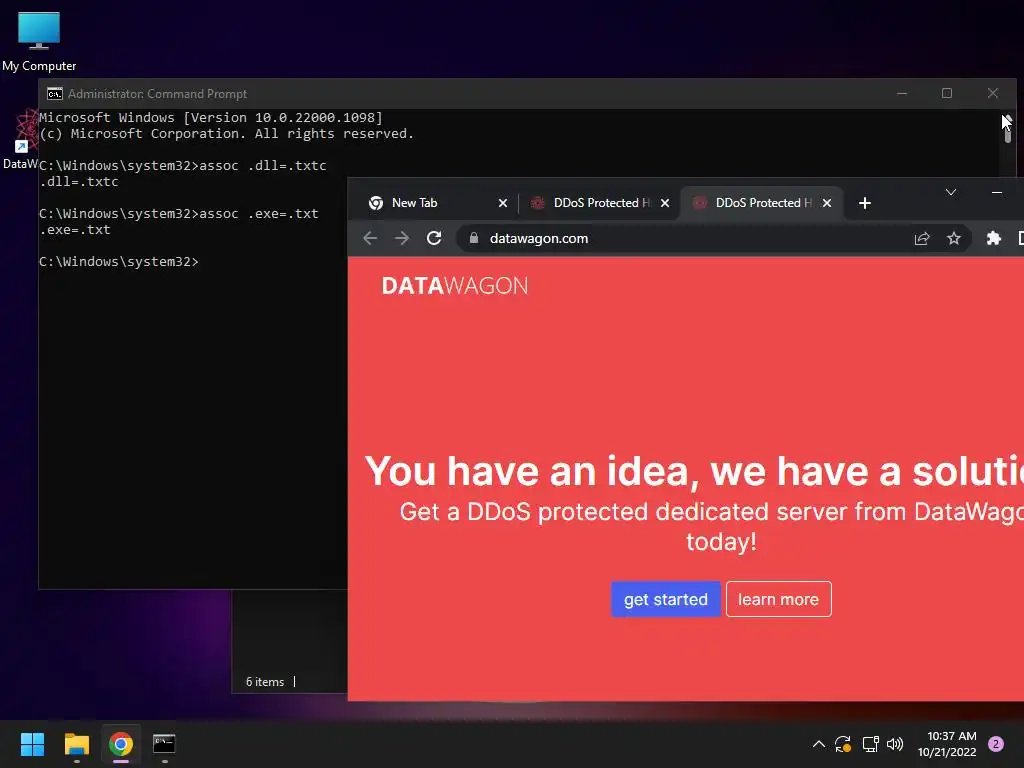Click the Command Prompt taskbar icon
Viewport: 1024px width, 768px height.
tap(164, 744)
